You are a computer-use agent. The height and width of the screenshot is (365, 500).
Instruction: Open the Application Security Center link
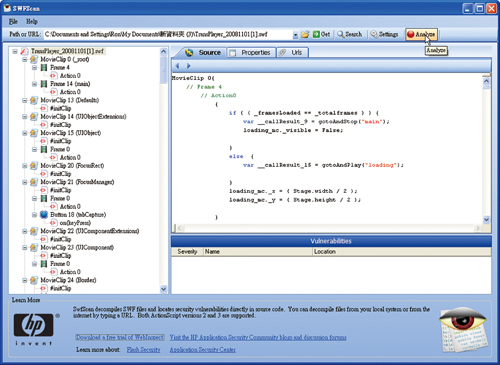(x=203, y=350)
